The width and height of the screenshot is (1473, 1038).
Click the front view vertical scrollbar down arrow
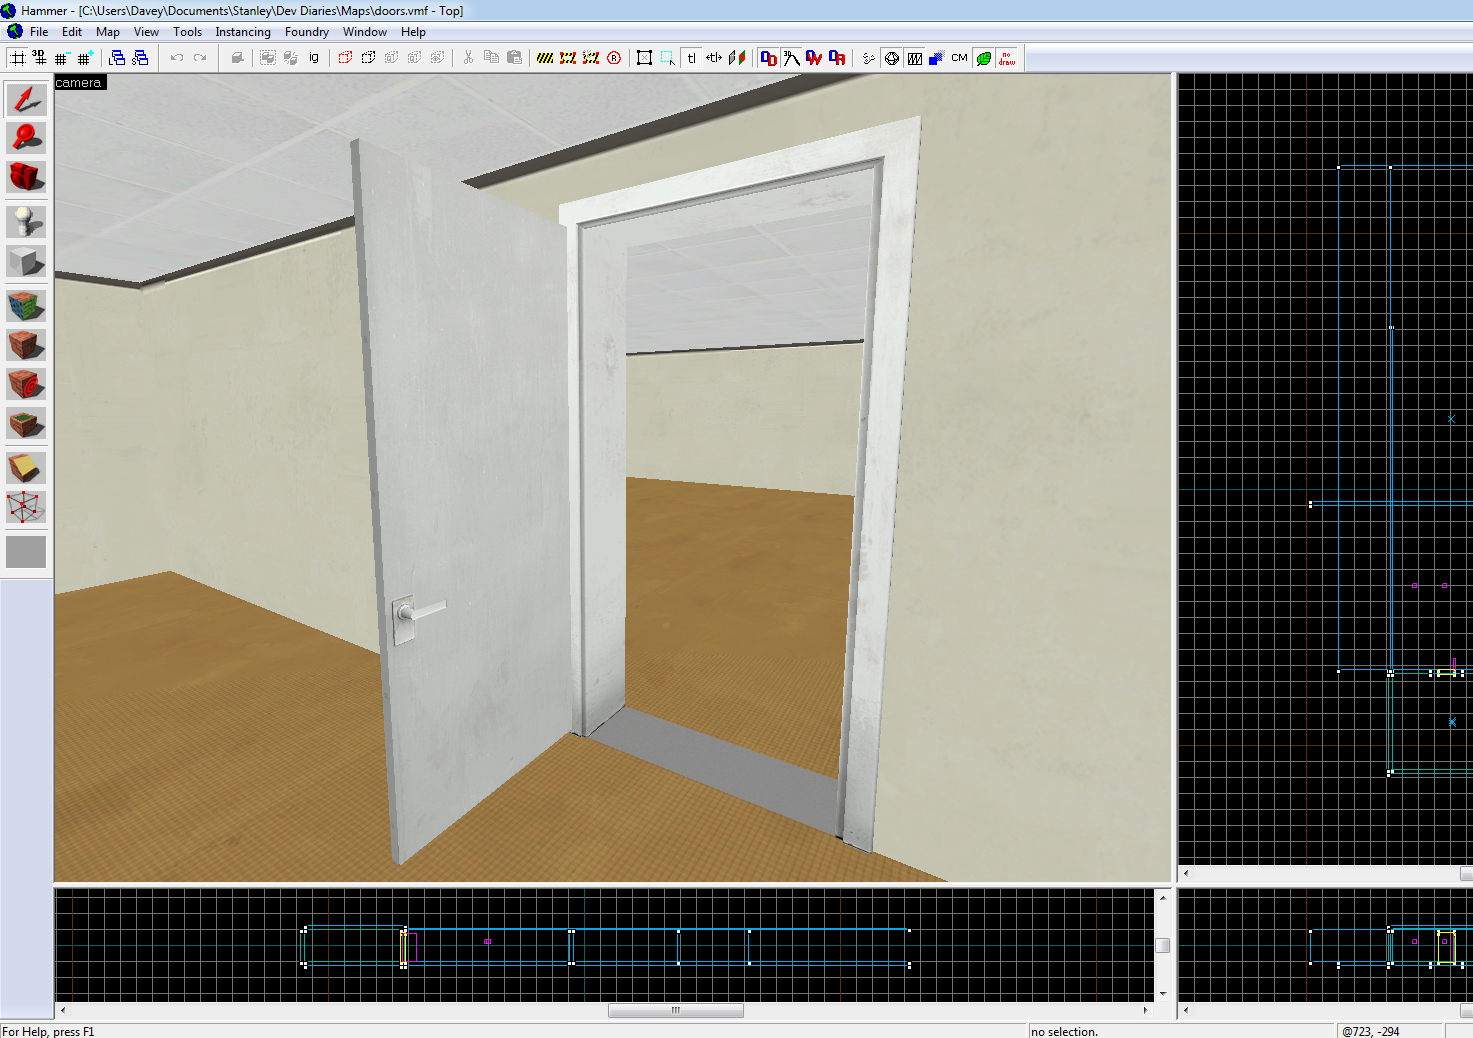coord(1162,993)
